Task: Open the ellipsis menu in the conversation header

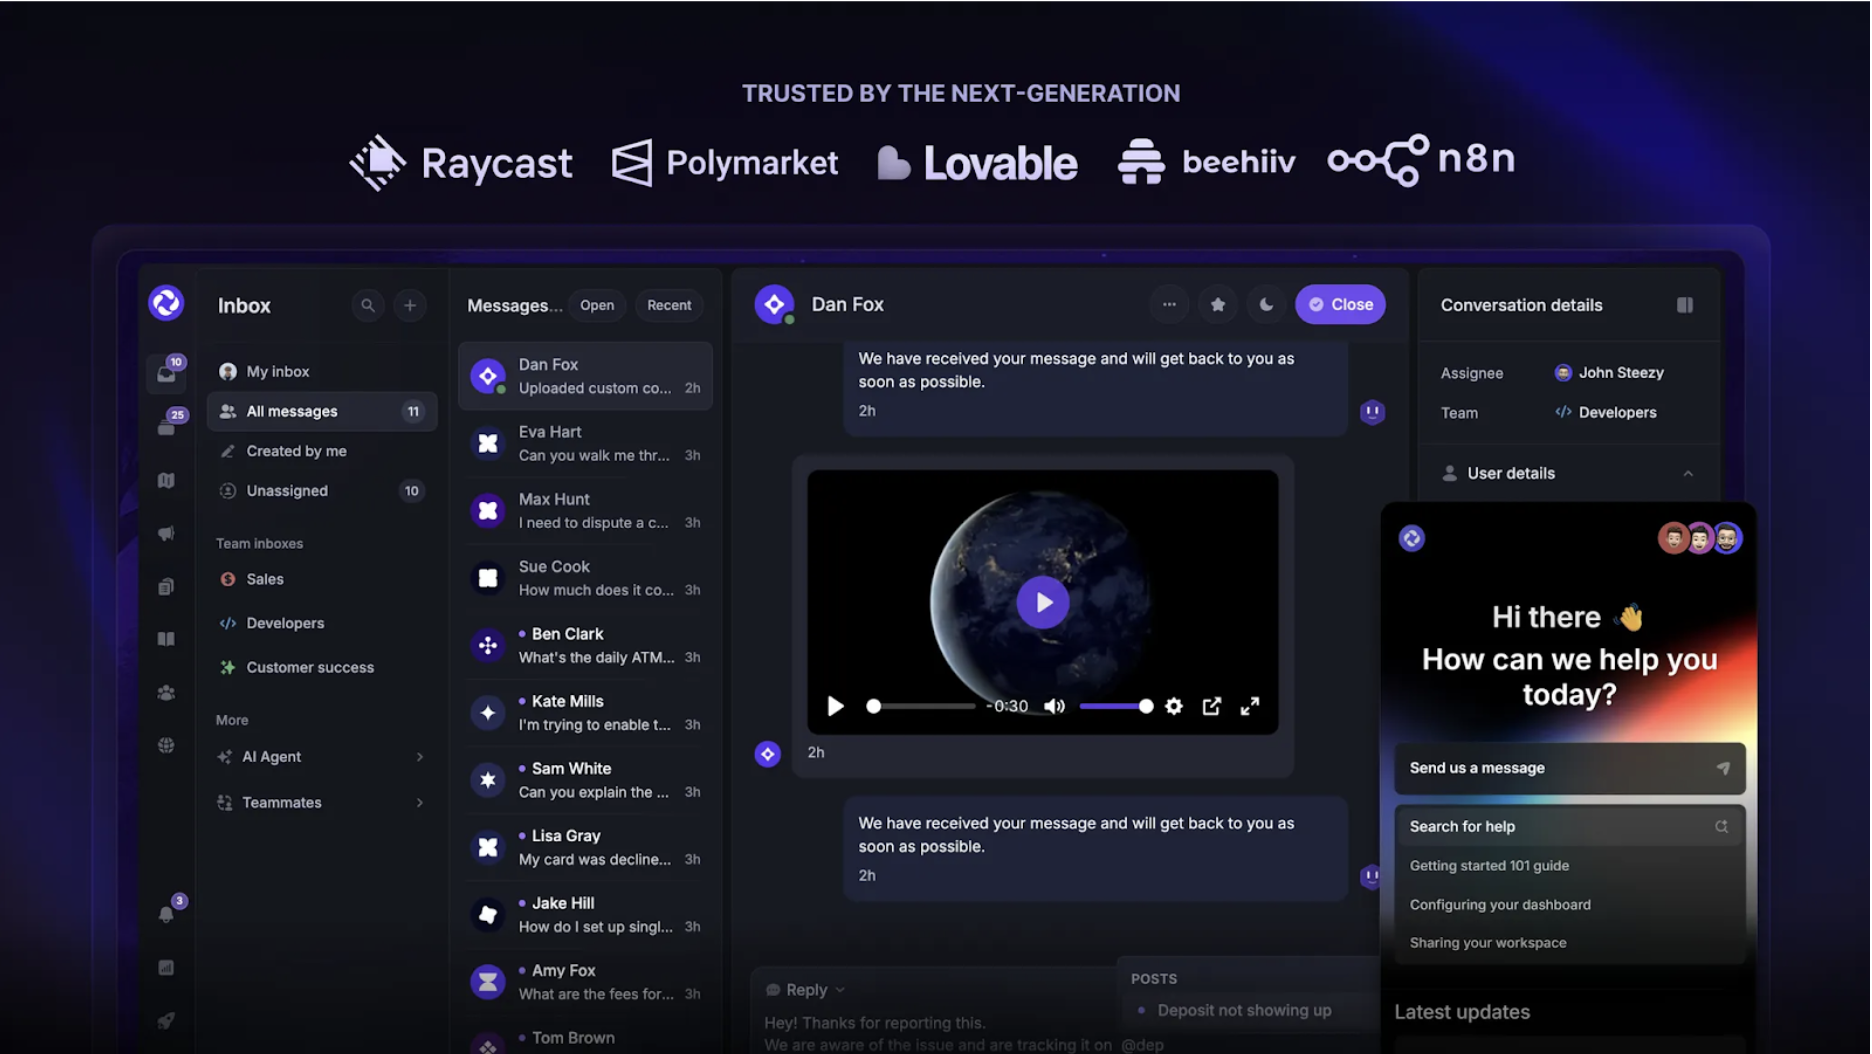Action: click(x=1168, y=304)
